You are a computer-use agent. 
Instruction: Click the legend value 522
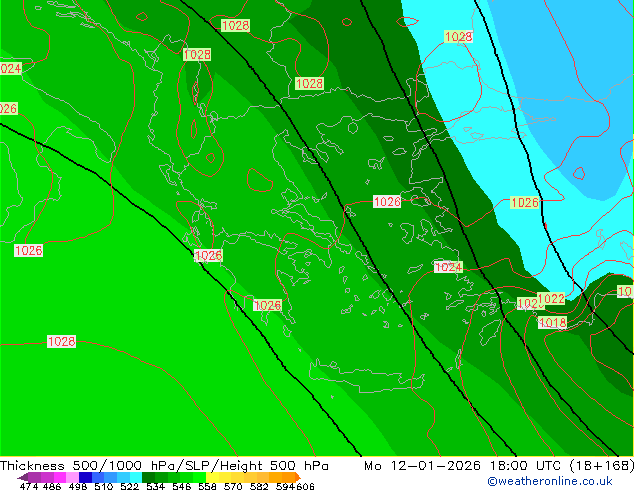pyautogui.click(x=129, y=486)
